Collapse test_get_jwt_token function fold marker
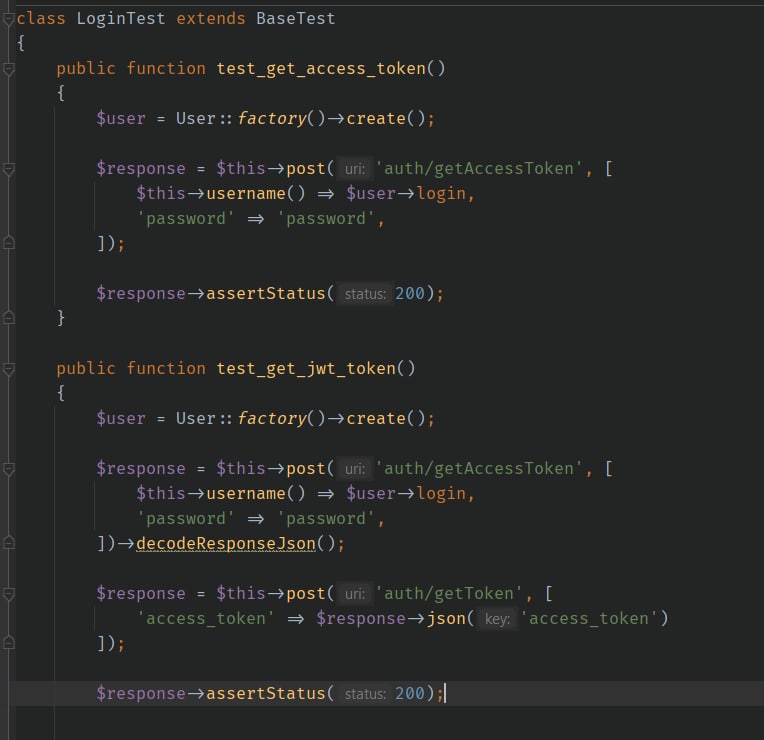The image size is (764, 740). point(8,369)
